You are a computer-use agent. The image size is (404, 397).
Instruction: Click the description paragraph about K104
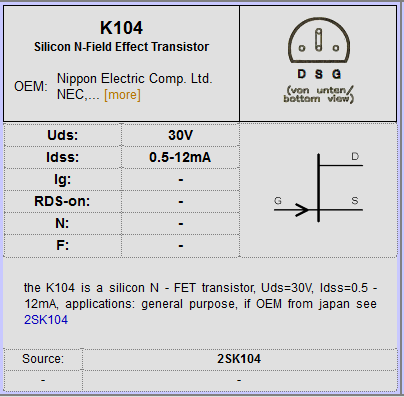[200, 304]
